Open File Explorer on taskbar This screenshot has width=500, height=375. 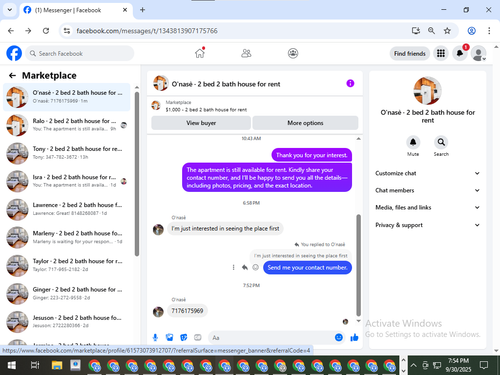tap(57, 366)
